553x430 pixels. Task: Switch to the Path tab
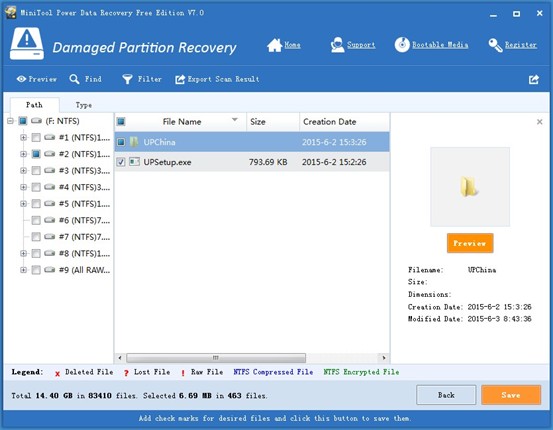[x=34, y=105]
